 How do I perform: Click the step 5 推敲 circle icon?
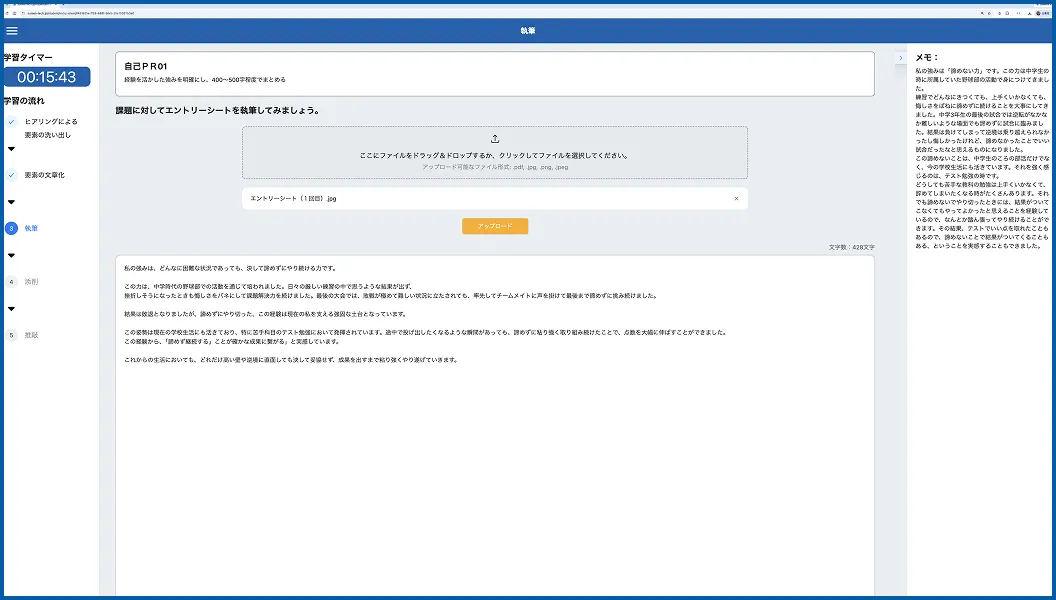click(x=11, y=335)
